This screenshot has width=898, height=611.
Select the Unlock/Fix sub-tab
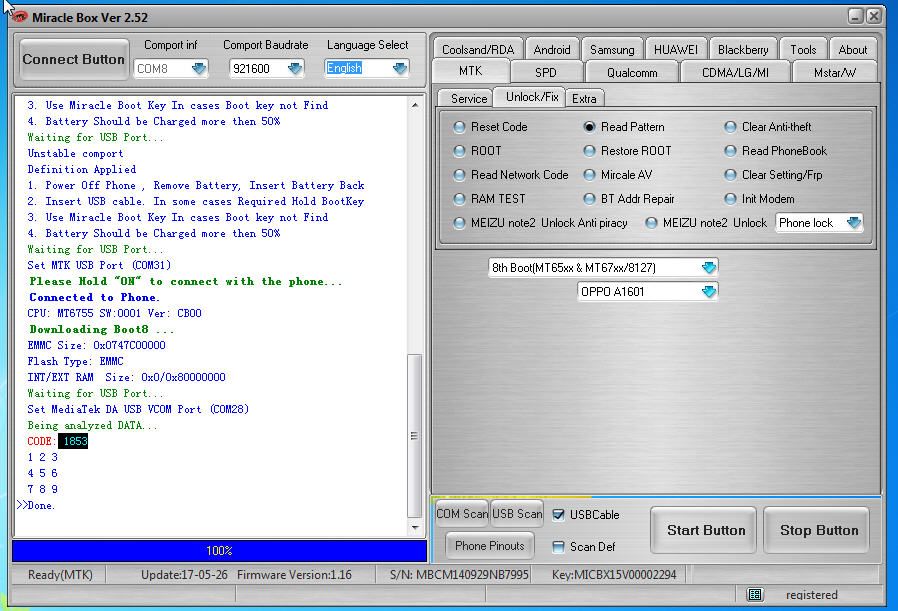531,97
